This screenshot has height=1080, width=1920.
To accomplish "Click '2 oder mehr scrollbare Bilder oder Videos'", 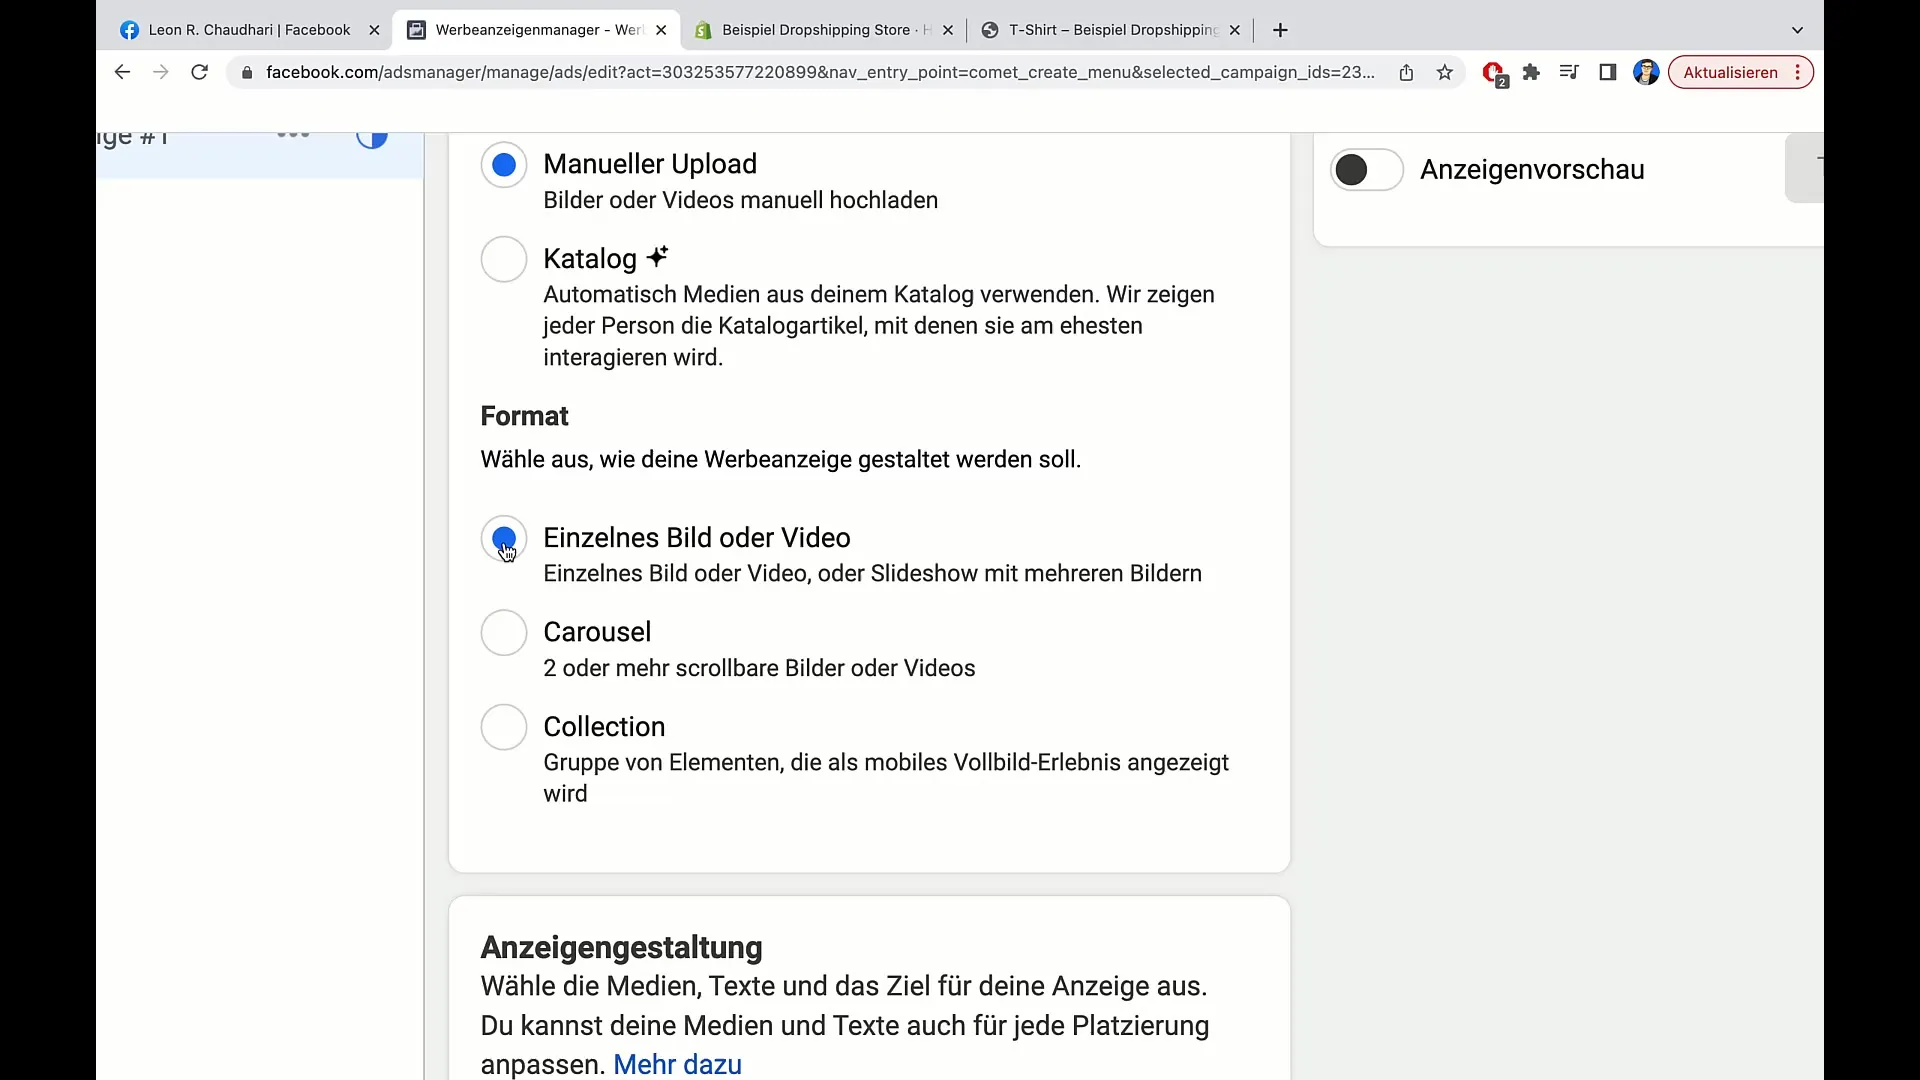I will (759, 668).
